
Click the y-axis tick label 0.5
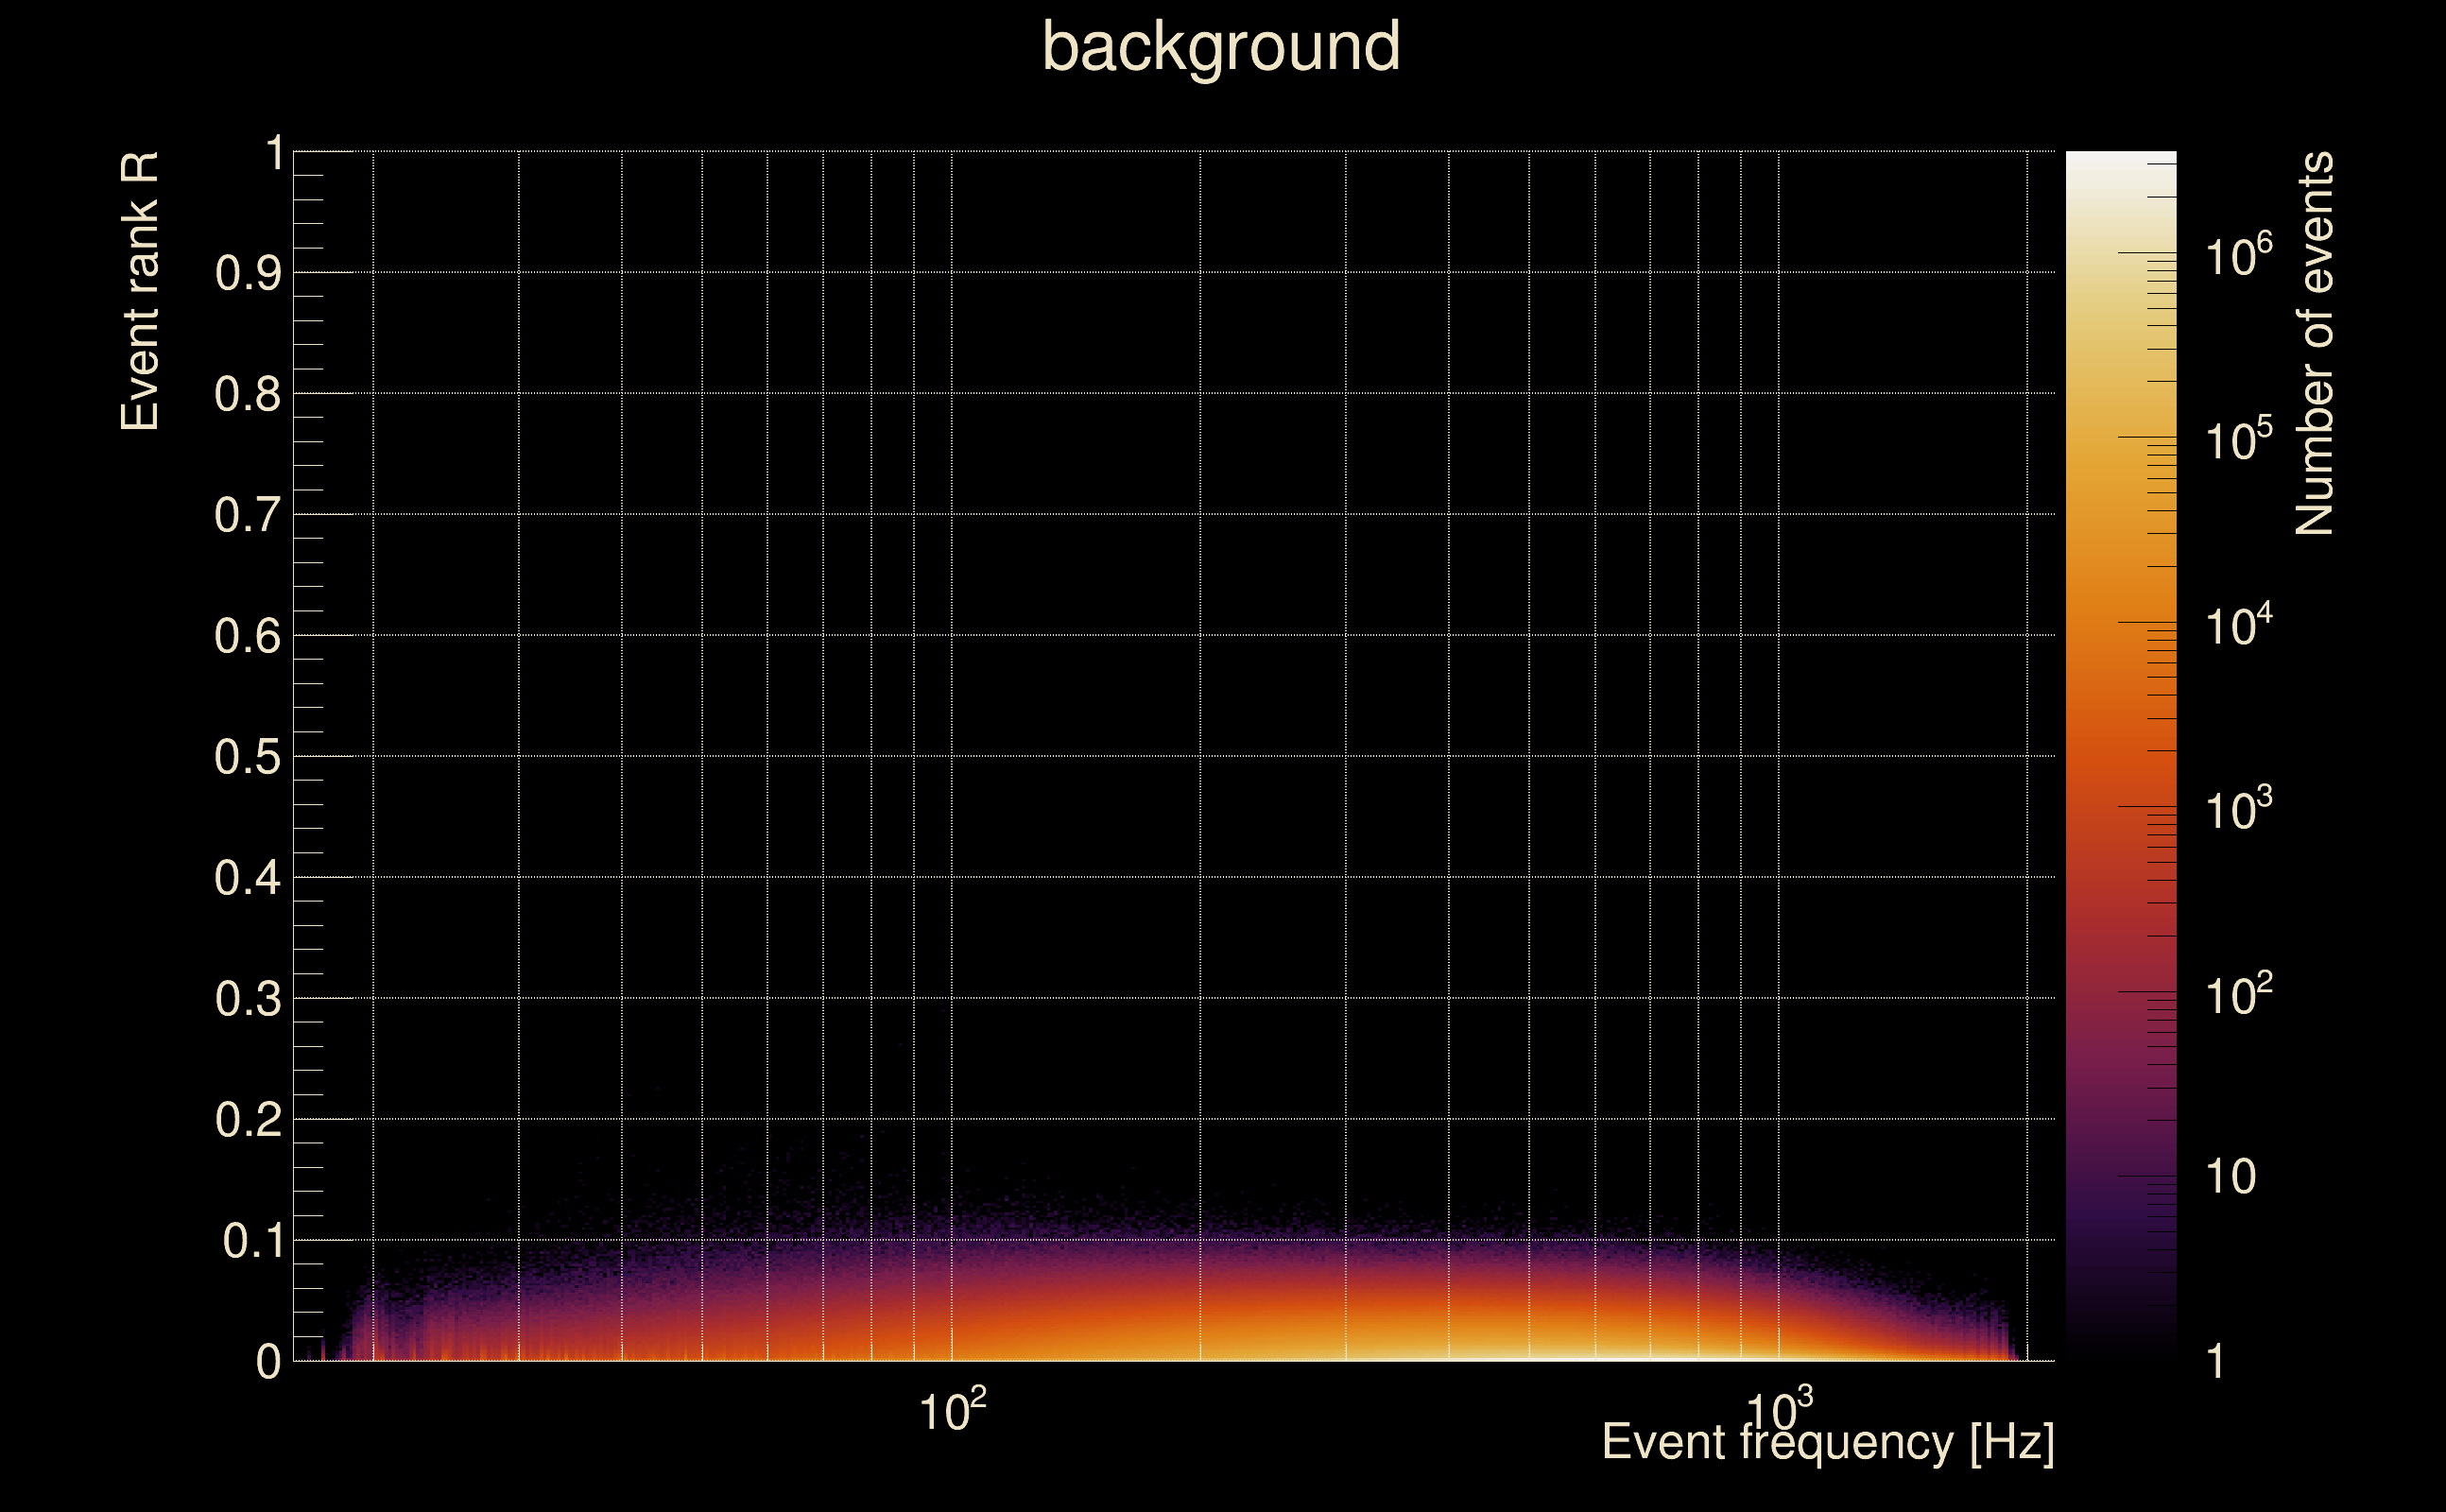click(248, 758)
